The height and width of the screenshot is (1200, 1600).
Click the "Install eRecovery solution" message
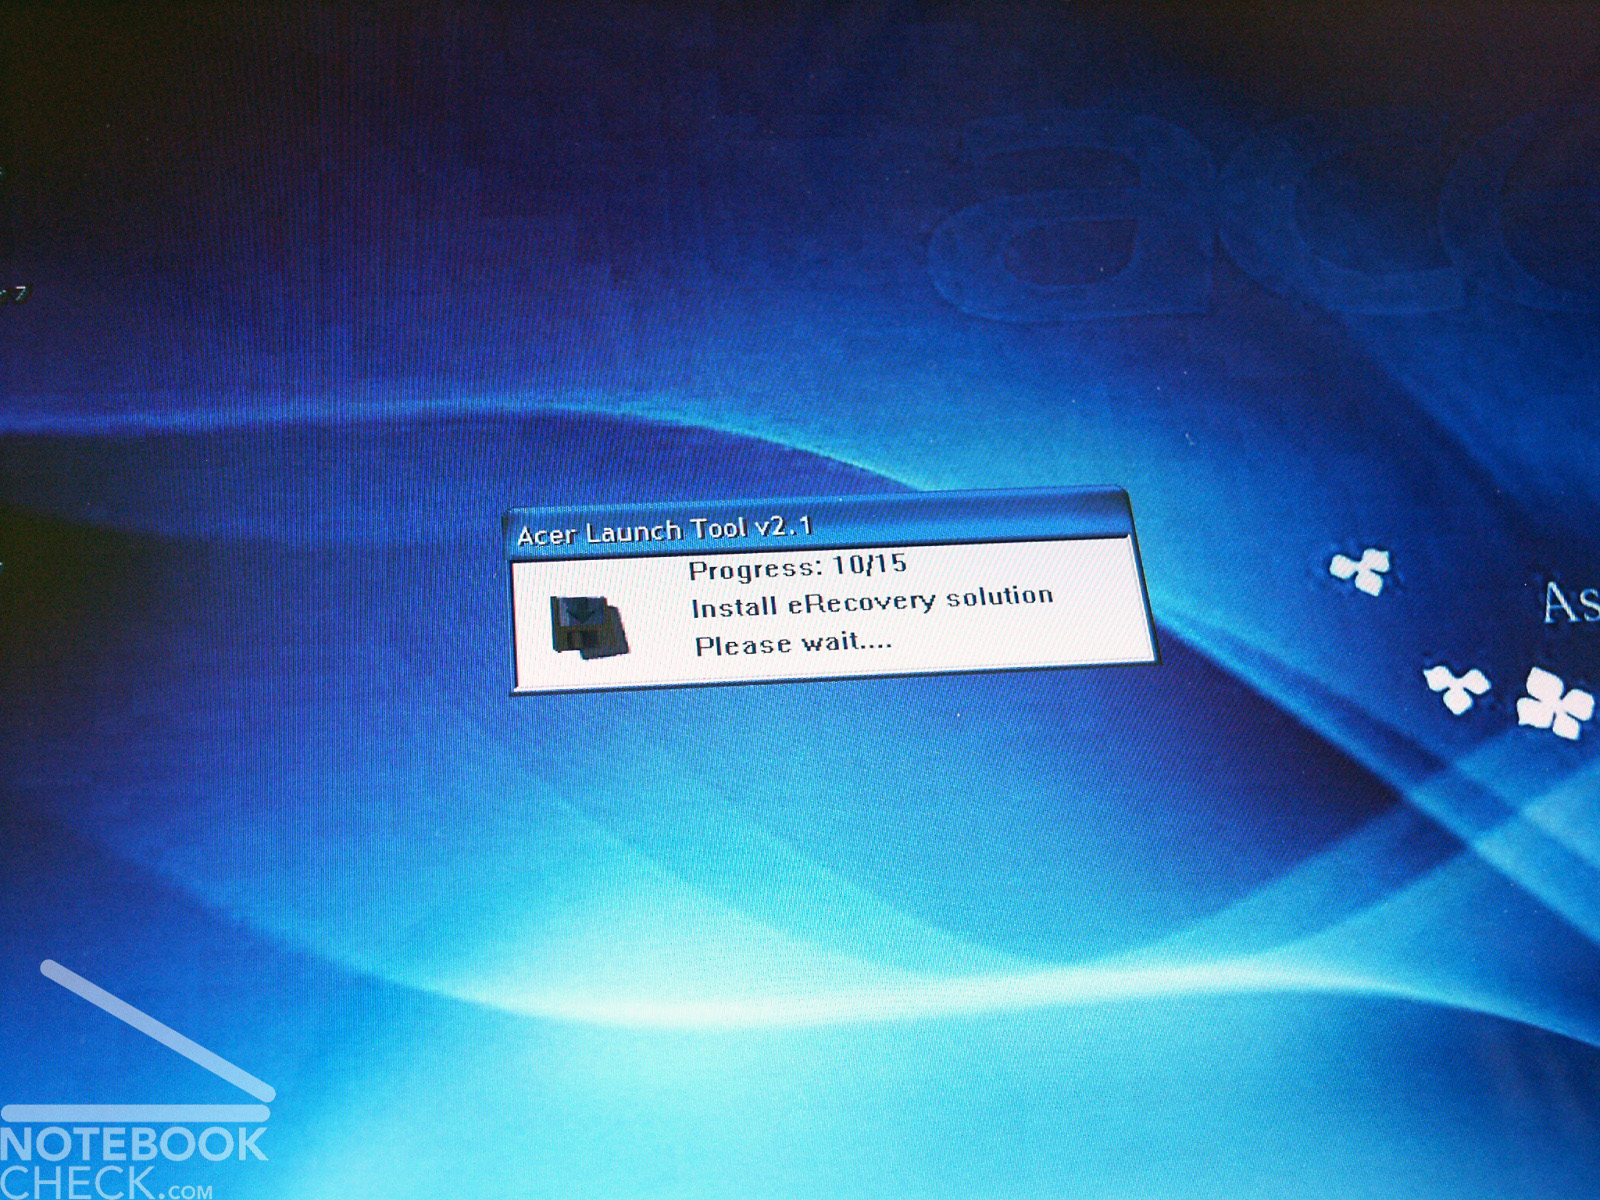[872, 601]
